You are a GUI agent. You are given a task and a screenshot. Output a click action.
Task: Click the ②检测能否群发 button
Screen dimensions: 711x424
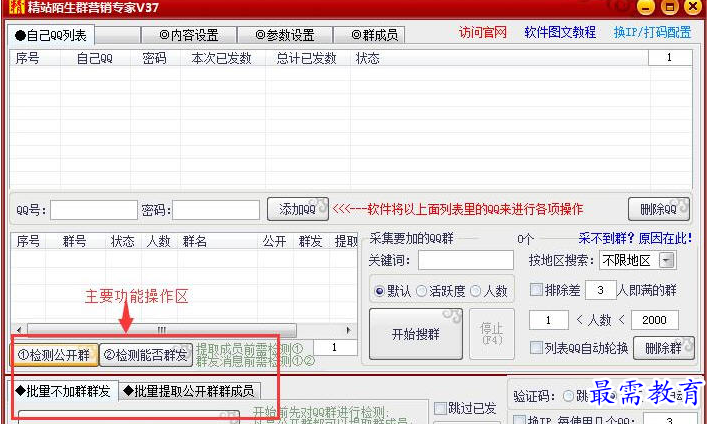[x=146, y=355]
